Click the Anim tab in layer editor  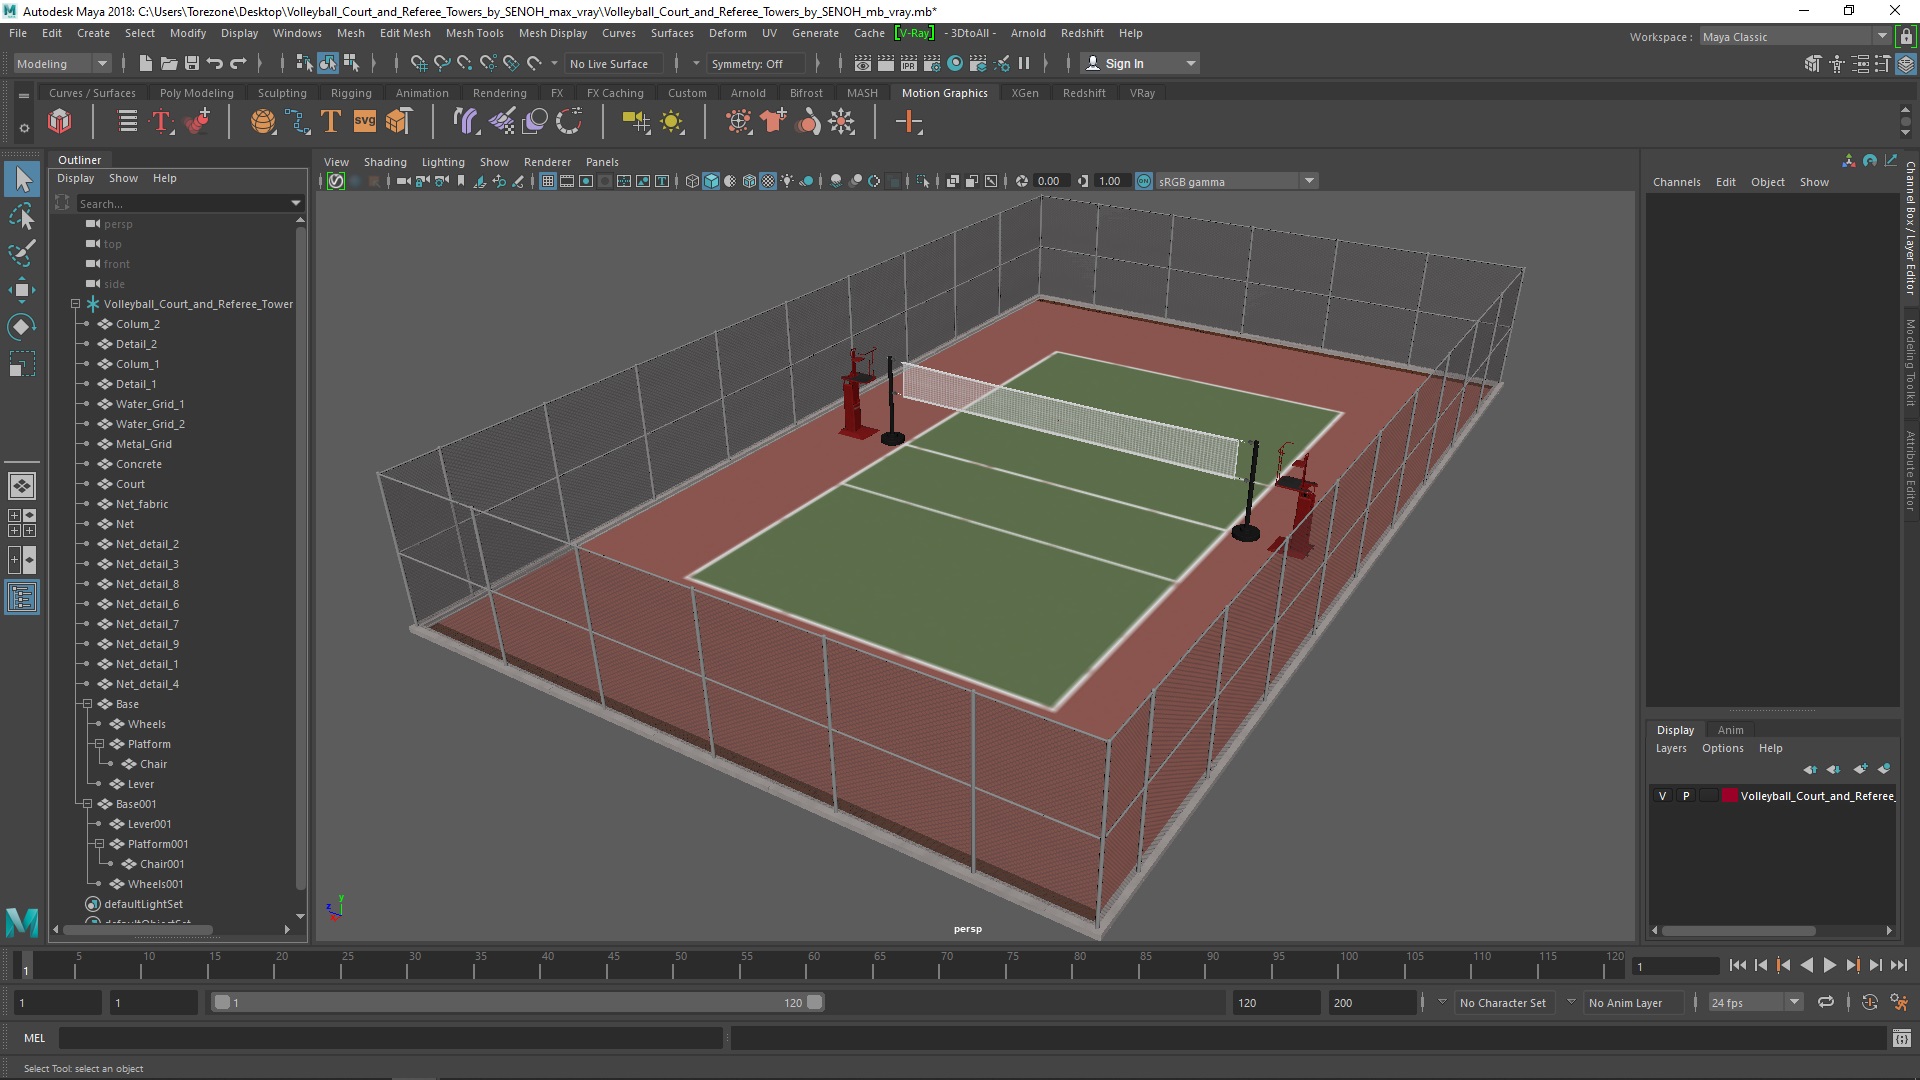(1730, 730)
